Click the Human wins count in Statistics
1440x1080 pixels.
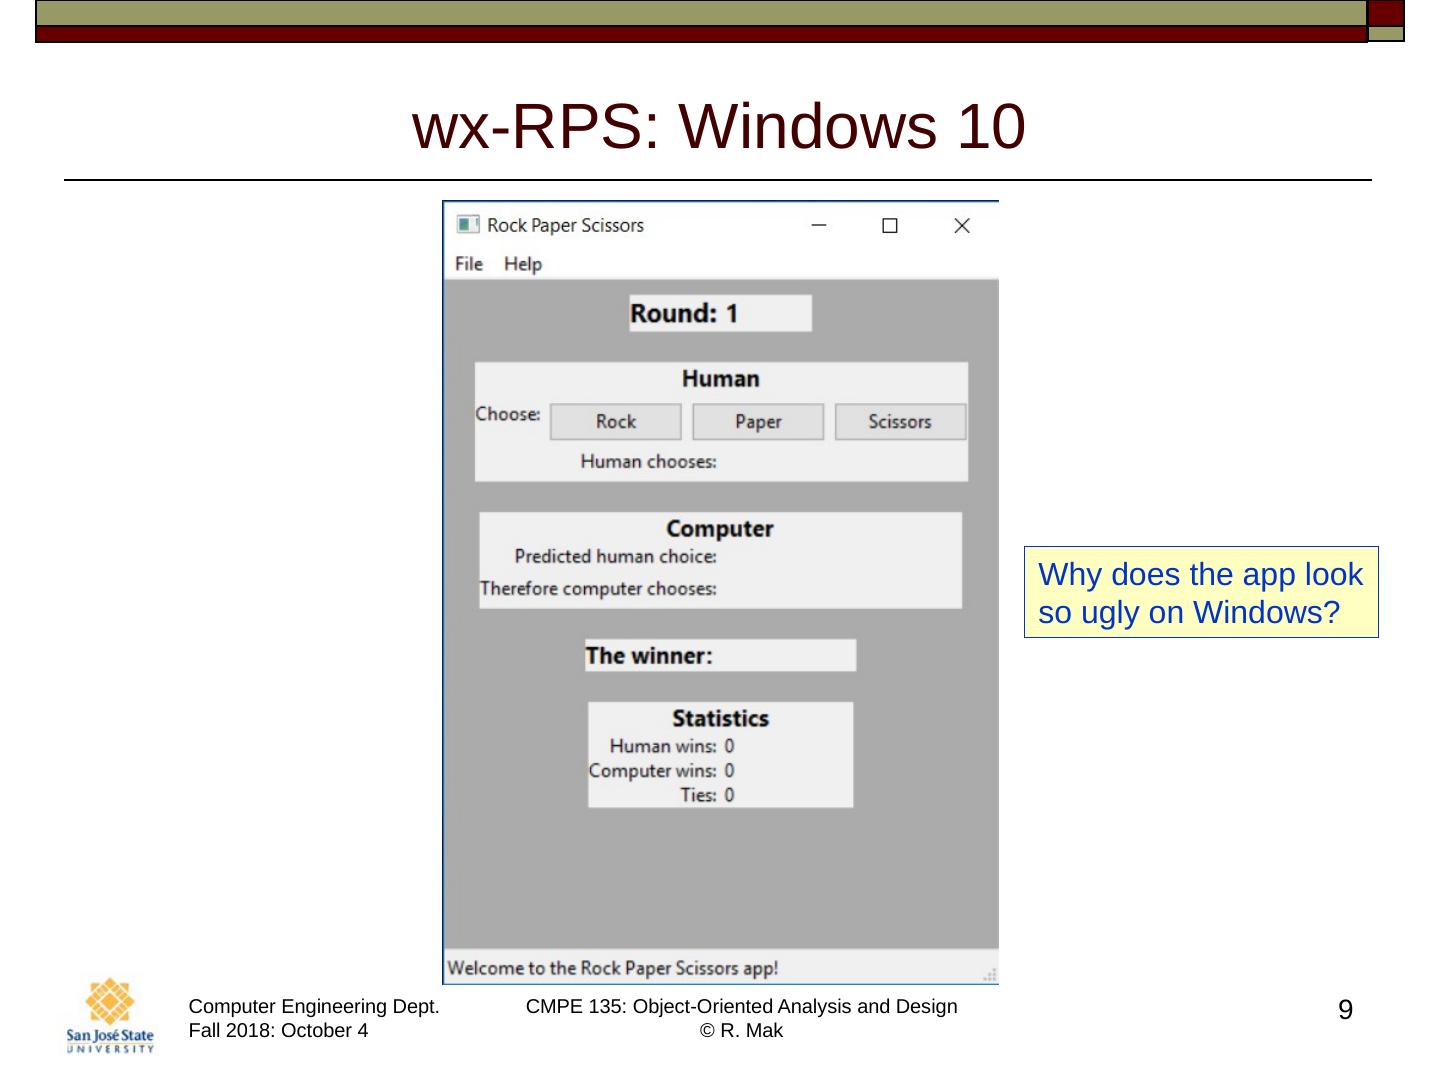(x=729, y=746)
